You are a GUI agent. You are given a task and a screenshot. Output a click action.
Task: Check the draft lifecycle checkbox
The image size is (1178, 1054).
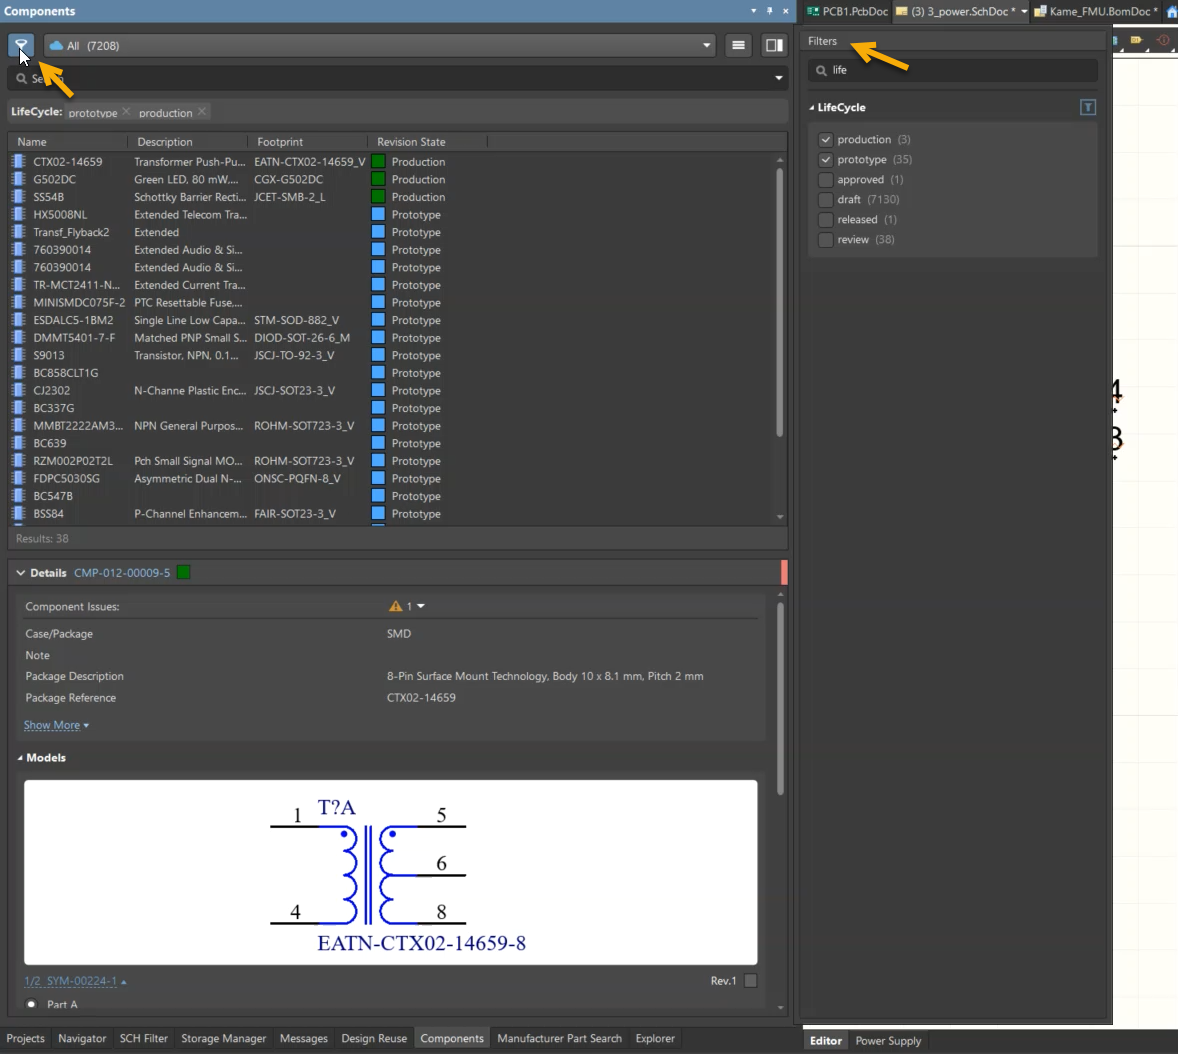826,200
